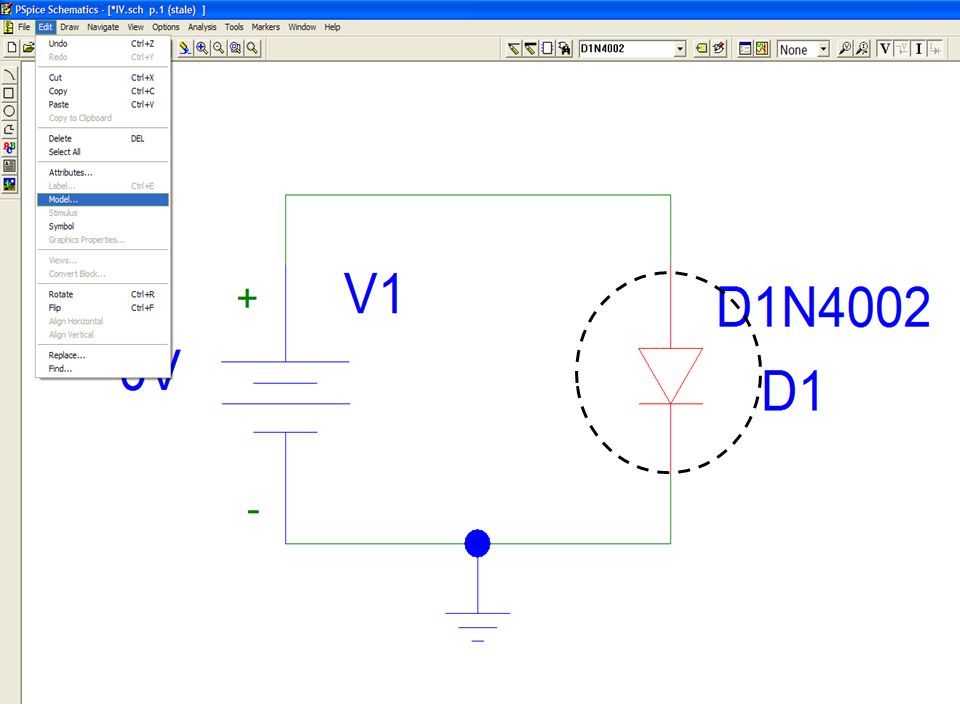Screen dimensions: 960x720
Task: Open the Window menu
Action: point(302,27)
